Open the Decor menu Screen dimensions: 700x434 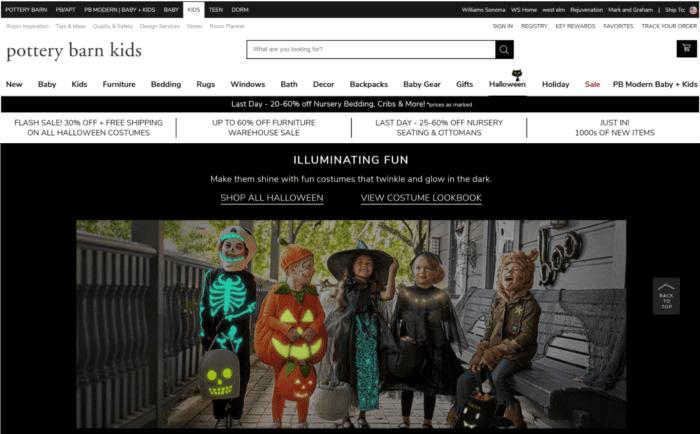[x=324, y=84]
